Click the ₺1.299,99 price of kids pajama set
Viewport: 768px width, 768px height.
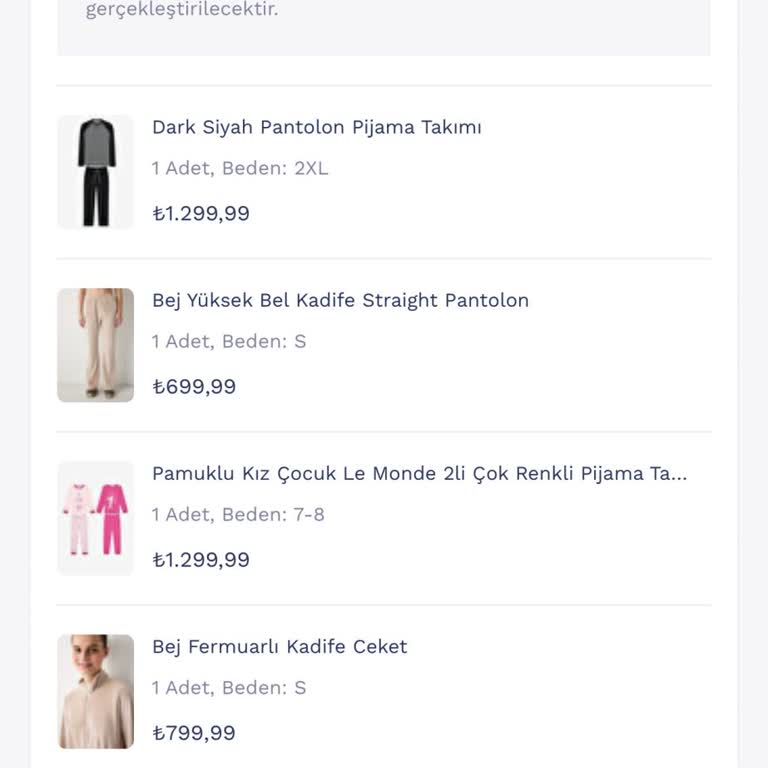[201, 559]
